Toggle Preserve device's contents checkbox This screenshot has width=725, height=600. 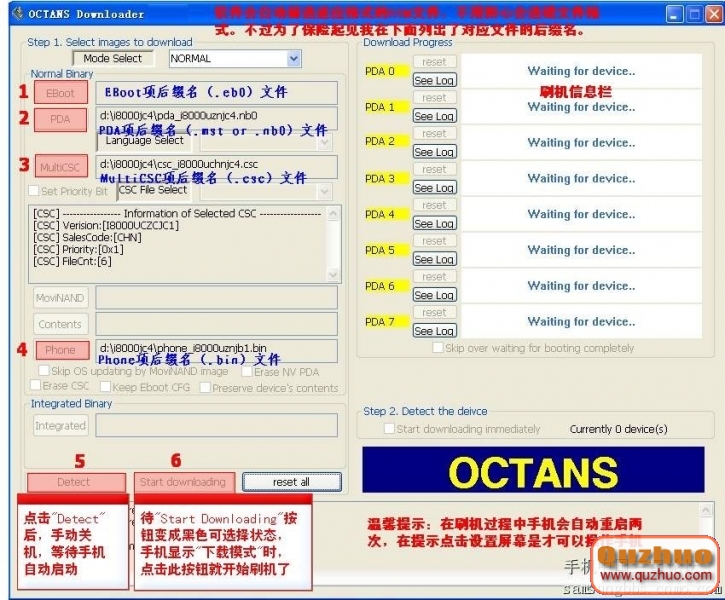205,387
